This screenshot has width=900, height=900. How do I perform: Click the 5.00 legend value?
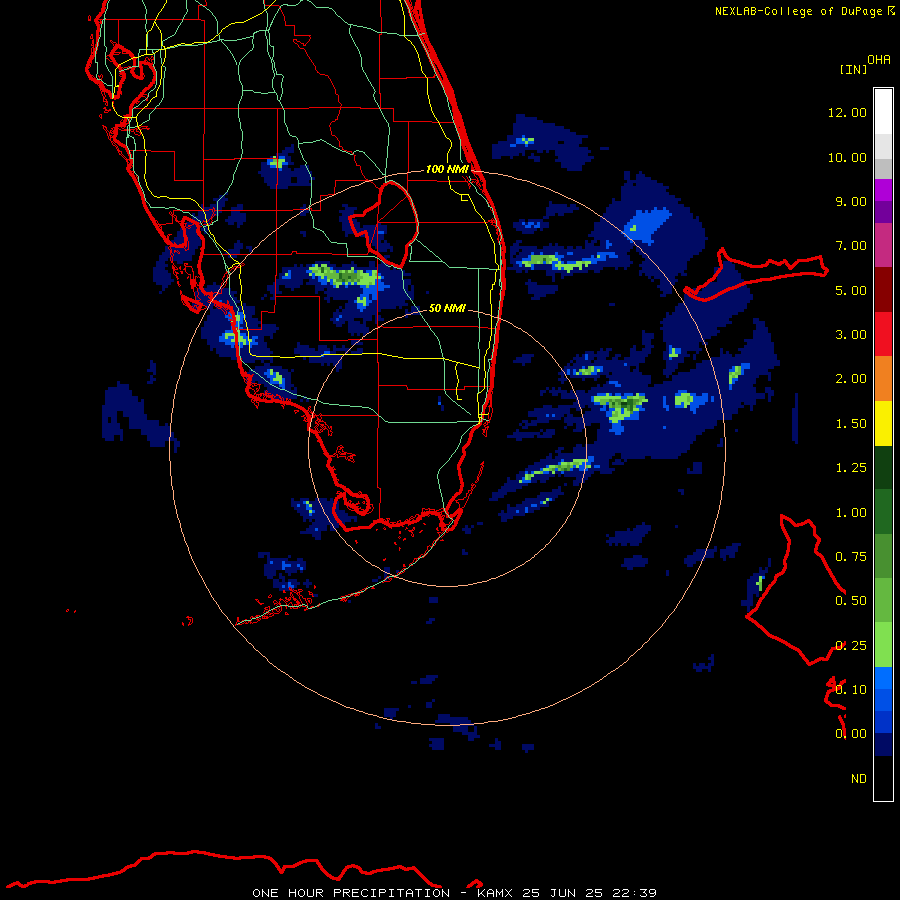click(851, 290)
